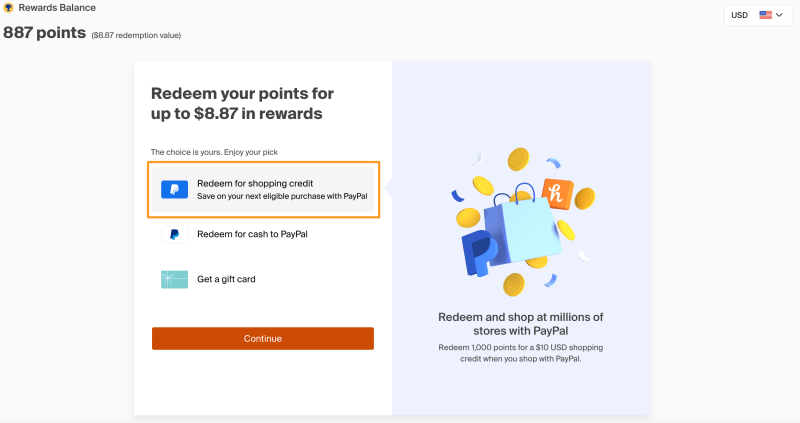Click the PayPal icon beside cash option
This screenshot has width=800, height=423.
[175, 235]
